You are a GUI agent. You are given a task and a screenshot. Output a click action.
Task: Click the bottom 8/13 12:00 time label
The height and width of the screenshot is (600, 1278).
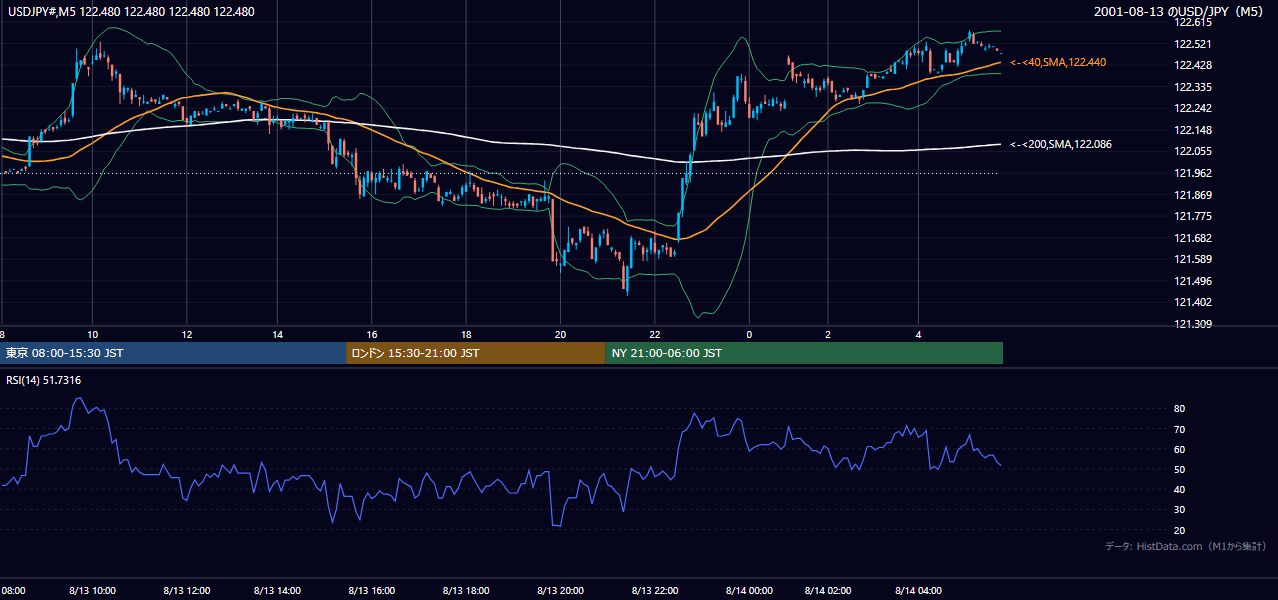click(x=186, y=590)
